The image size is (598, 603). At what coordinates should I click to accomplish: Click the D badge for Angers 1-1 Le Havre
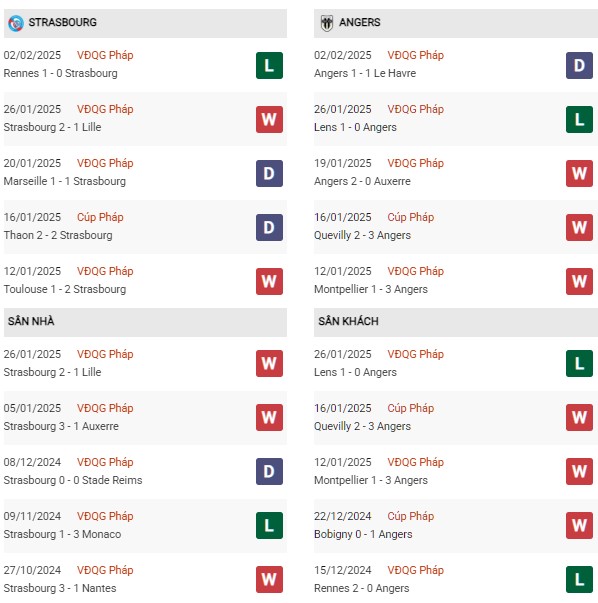tap(579, 65)
